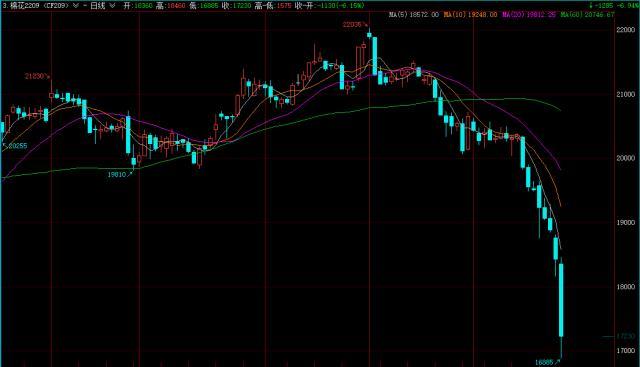The image size is (640, 367).
Task: Click the 16885 lowest price marker
Action: (547, 362)
